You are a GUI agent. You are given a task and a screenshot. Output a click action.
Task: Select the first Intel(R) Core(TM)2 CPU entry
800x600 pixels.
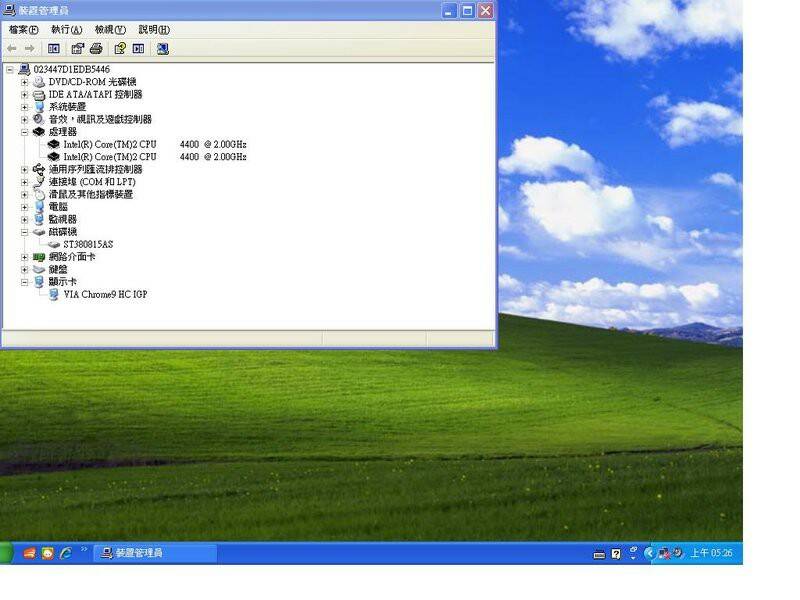click(x=155, y=144)
